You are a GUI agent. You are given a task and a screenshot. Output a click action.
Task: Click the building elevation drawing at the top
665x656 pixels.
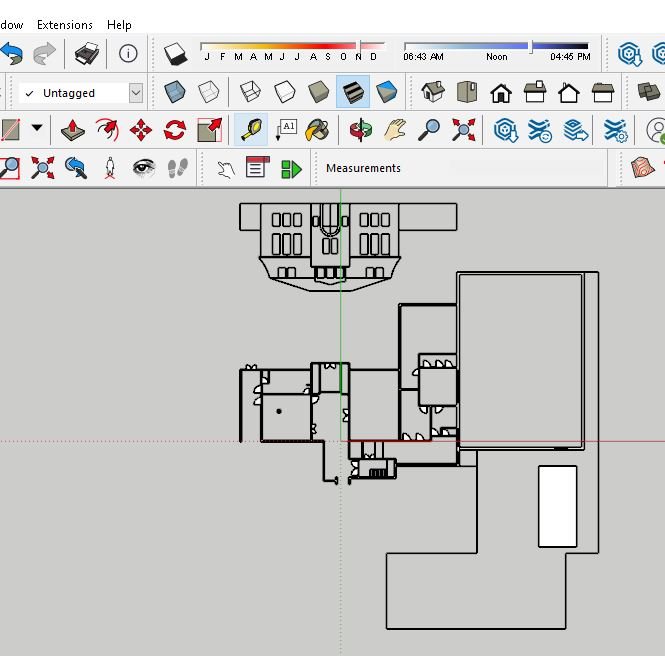click(x=348, y=247)
